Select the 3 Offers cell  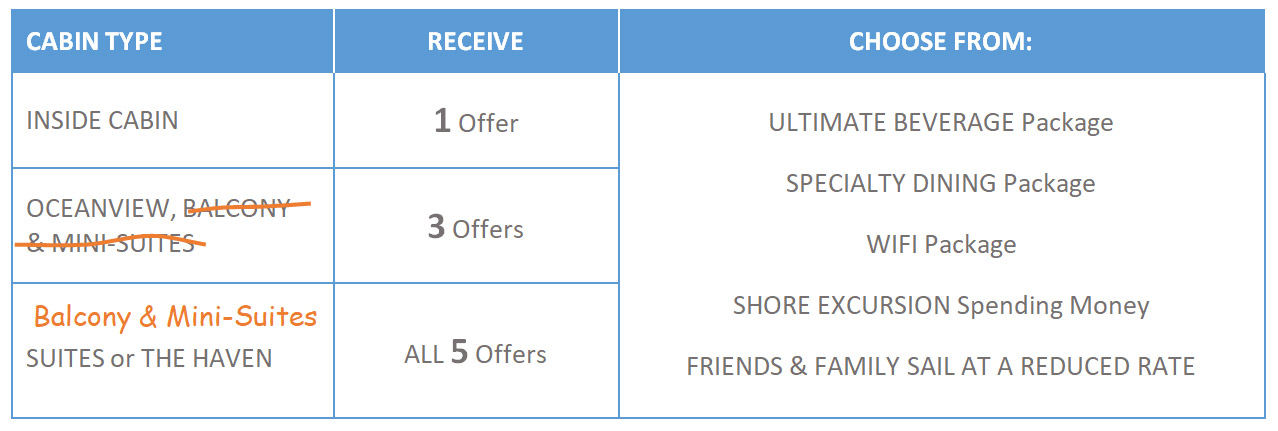(x=476, y=226)
